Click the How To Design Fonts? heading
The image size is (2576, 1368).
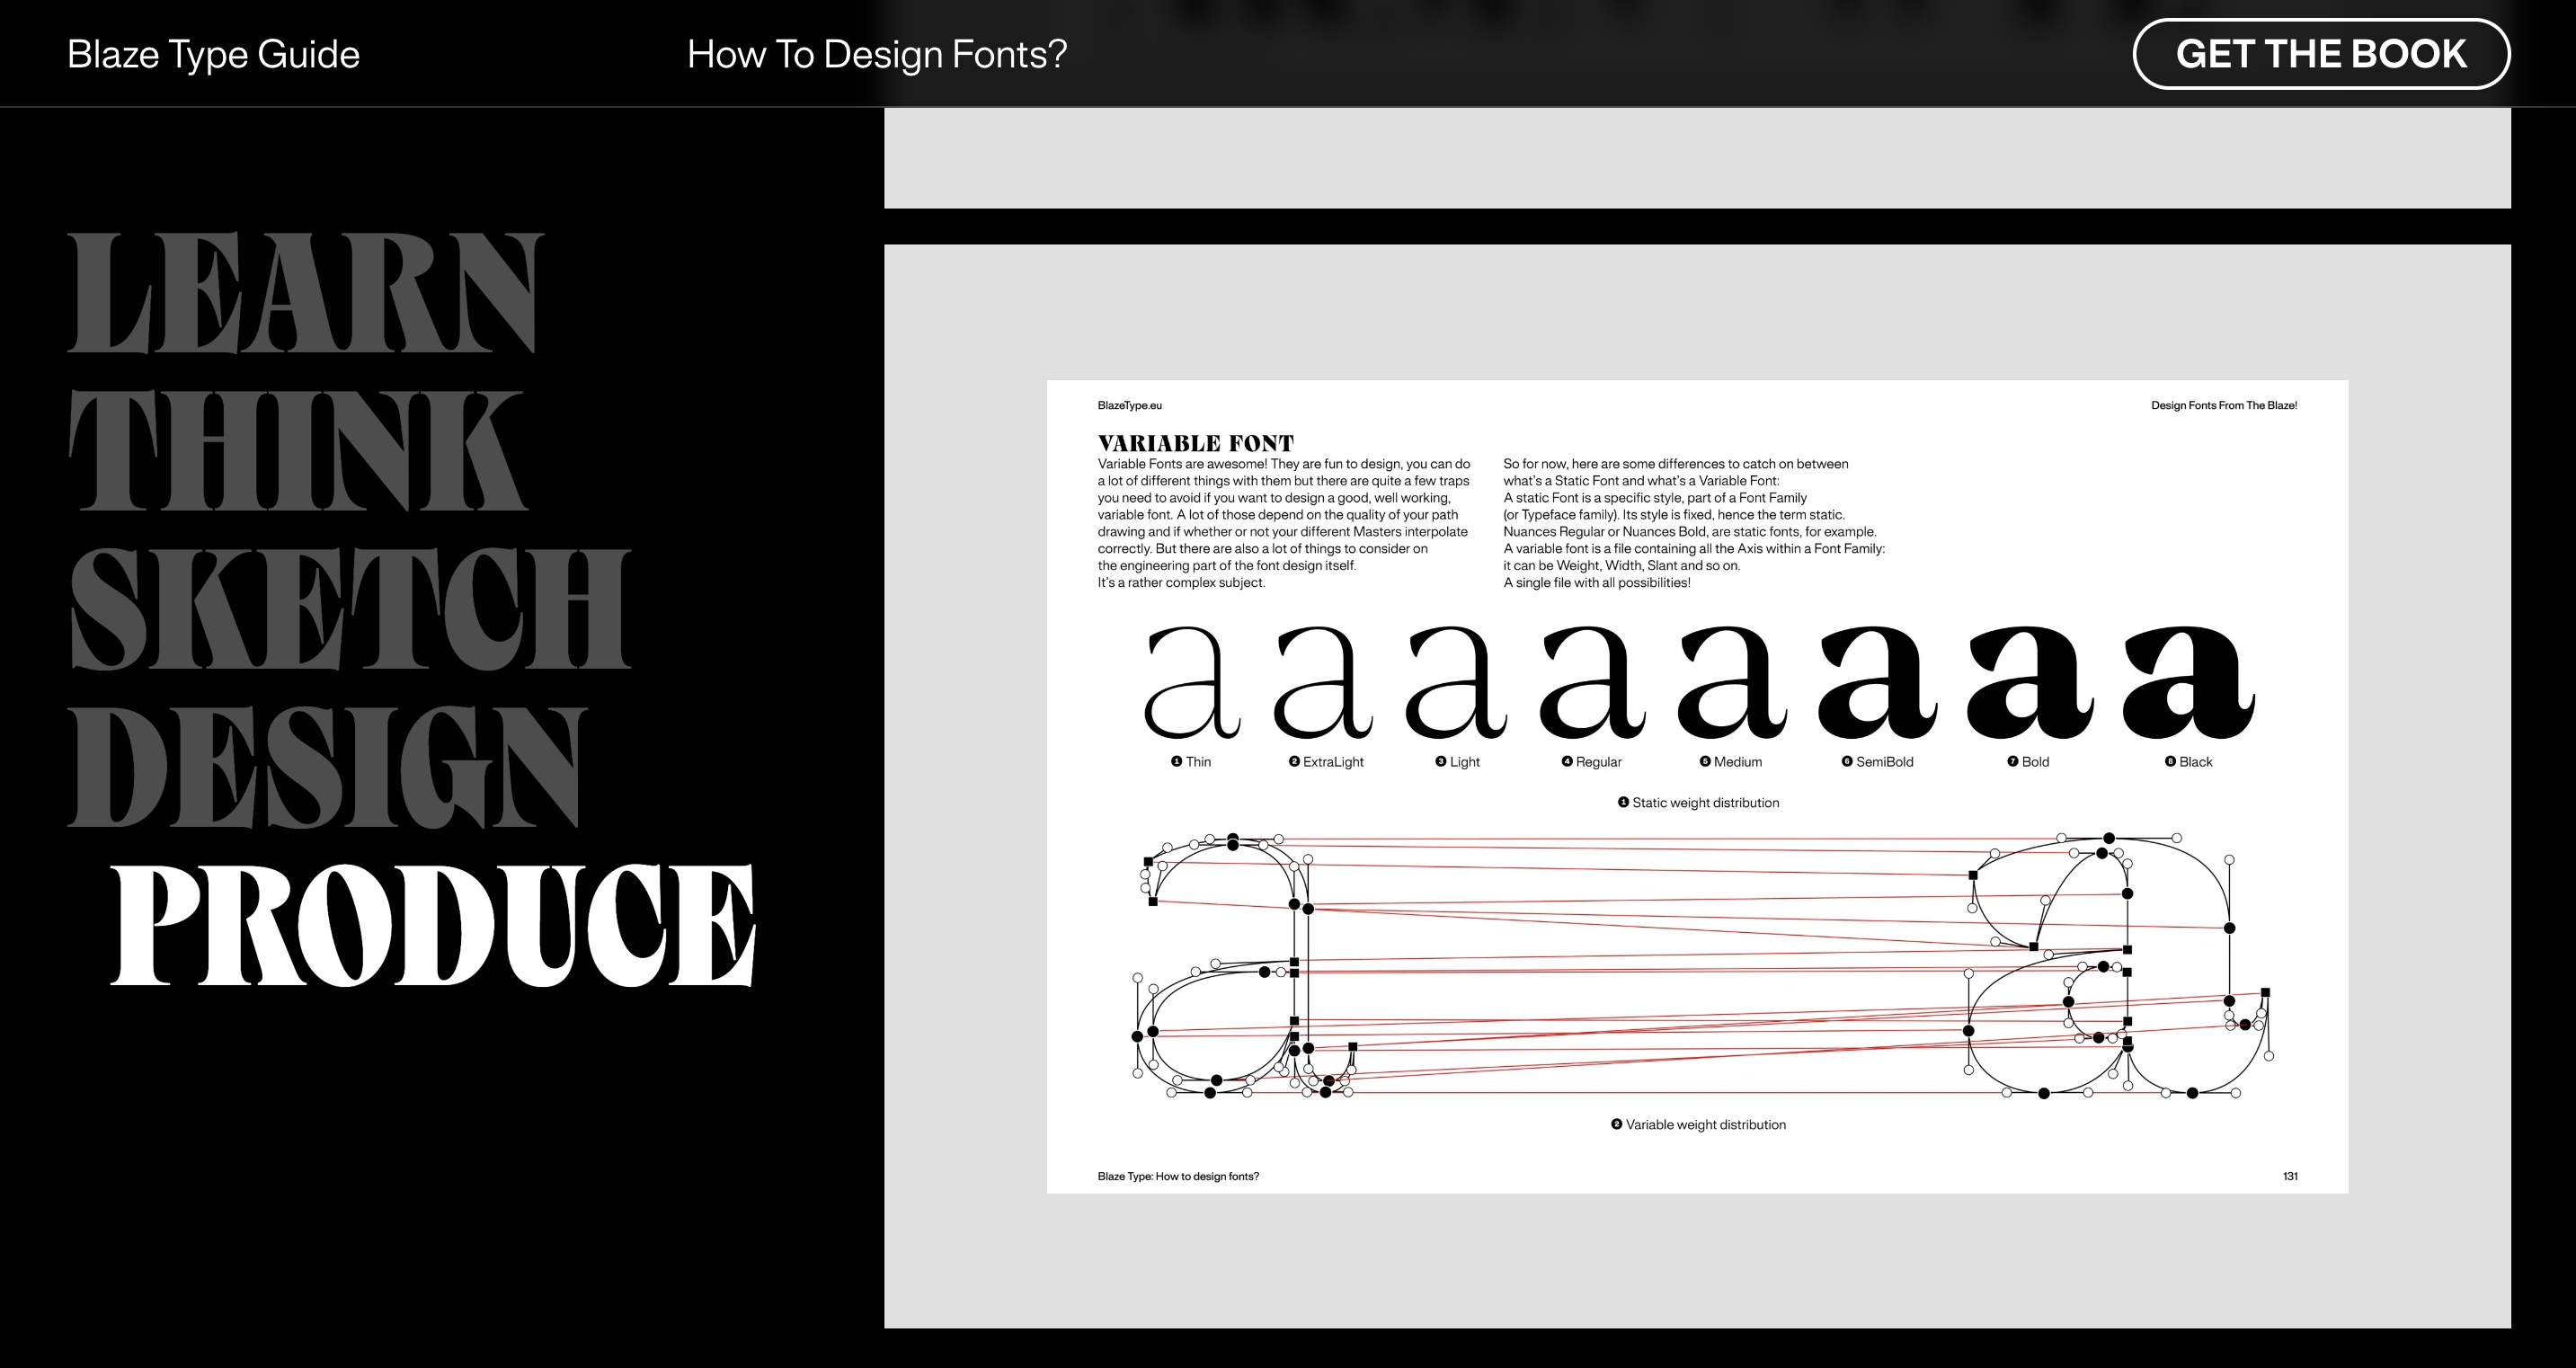pos(876,54)
